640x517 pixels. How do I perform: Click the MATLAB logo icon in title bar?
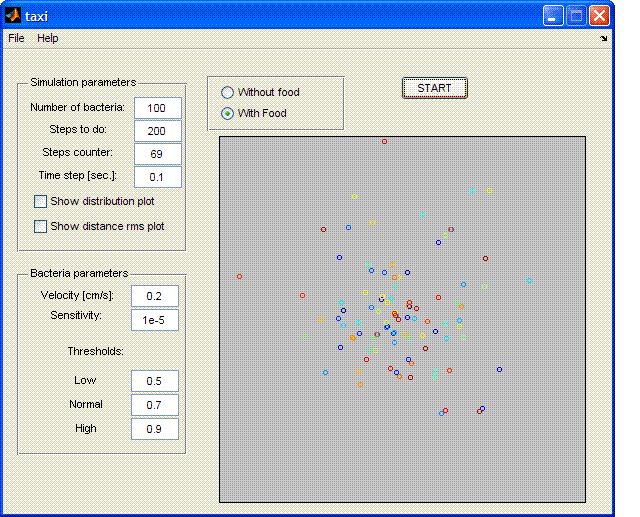(13, 16)
